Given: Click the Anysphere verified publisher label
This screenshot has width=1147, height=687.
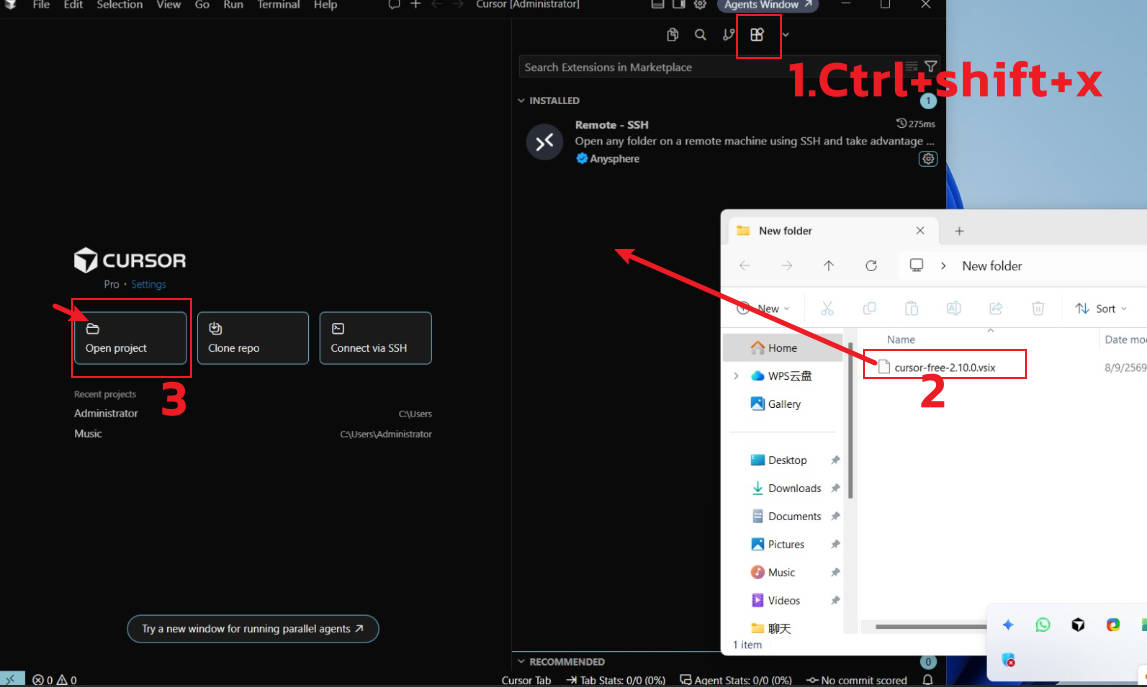Looking at the screenshot, I should coord(614,159).
